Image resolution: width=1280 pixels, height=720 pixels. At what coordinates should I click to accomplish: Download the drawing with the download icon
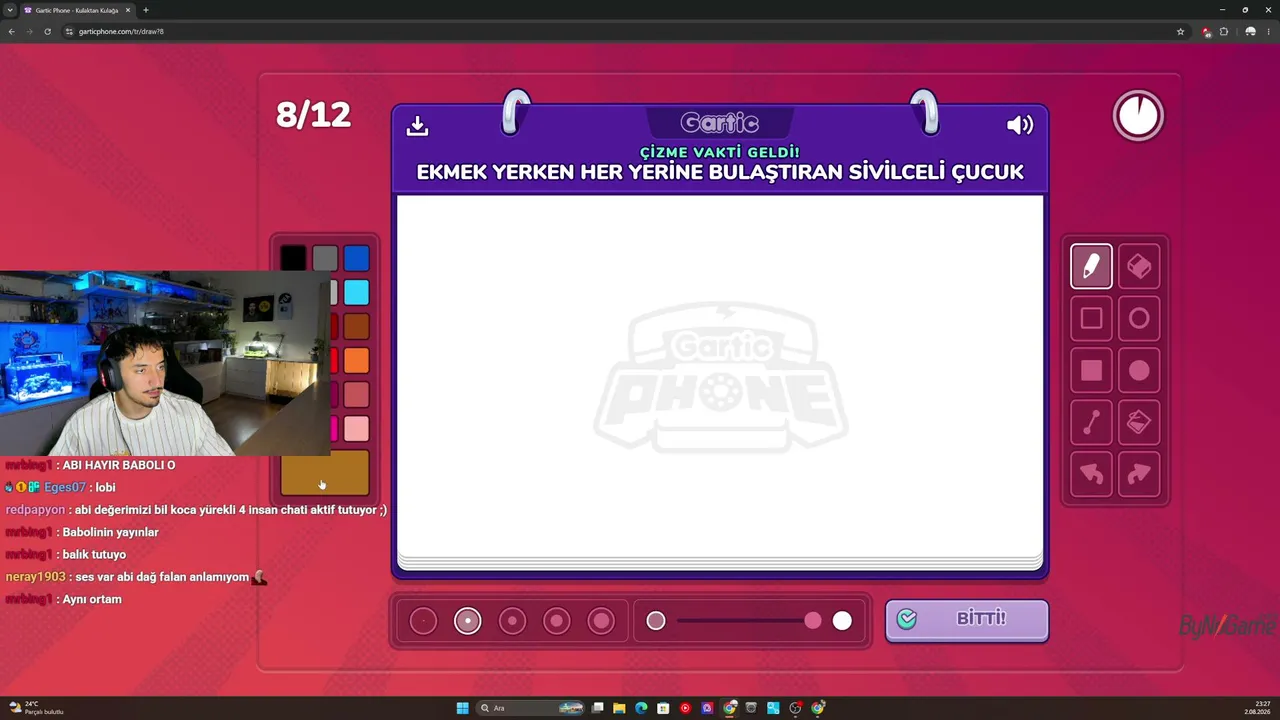tap(418, 125)
